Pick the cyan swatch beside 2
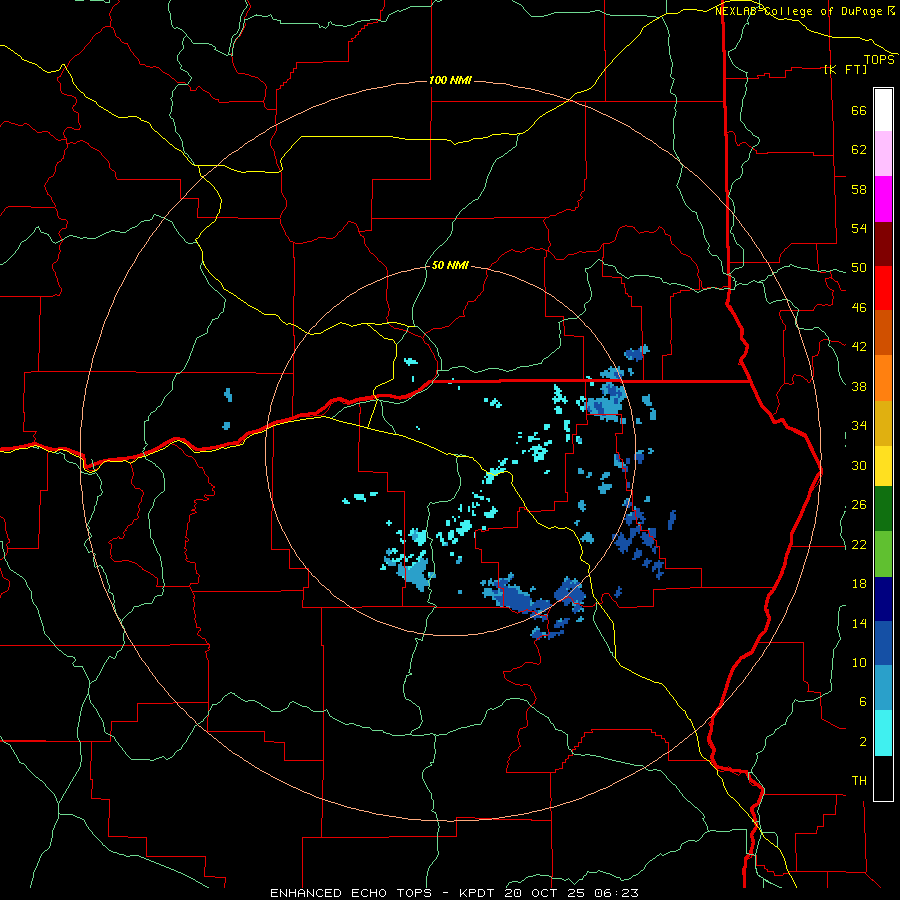900x900 pixels. point(883,733)
